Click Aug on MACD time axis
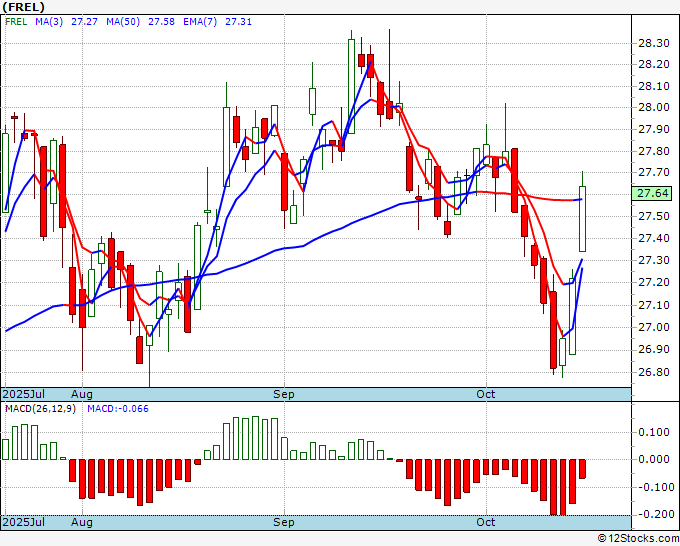680x546 pixels. point(82,522)
